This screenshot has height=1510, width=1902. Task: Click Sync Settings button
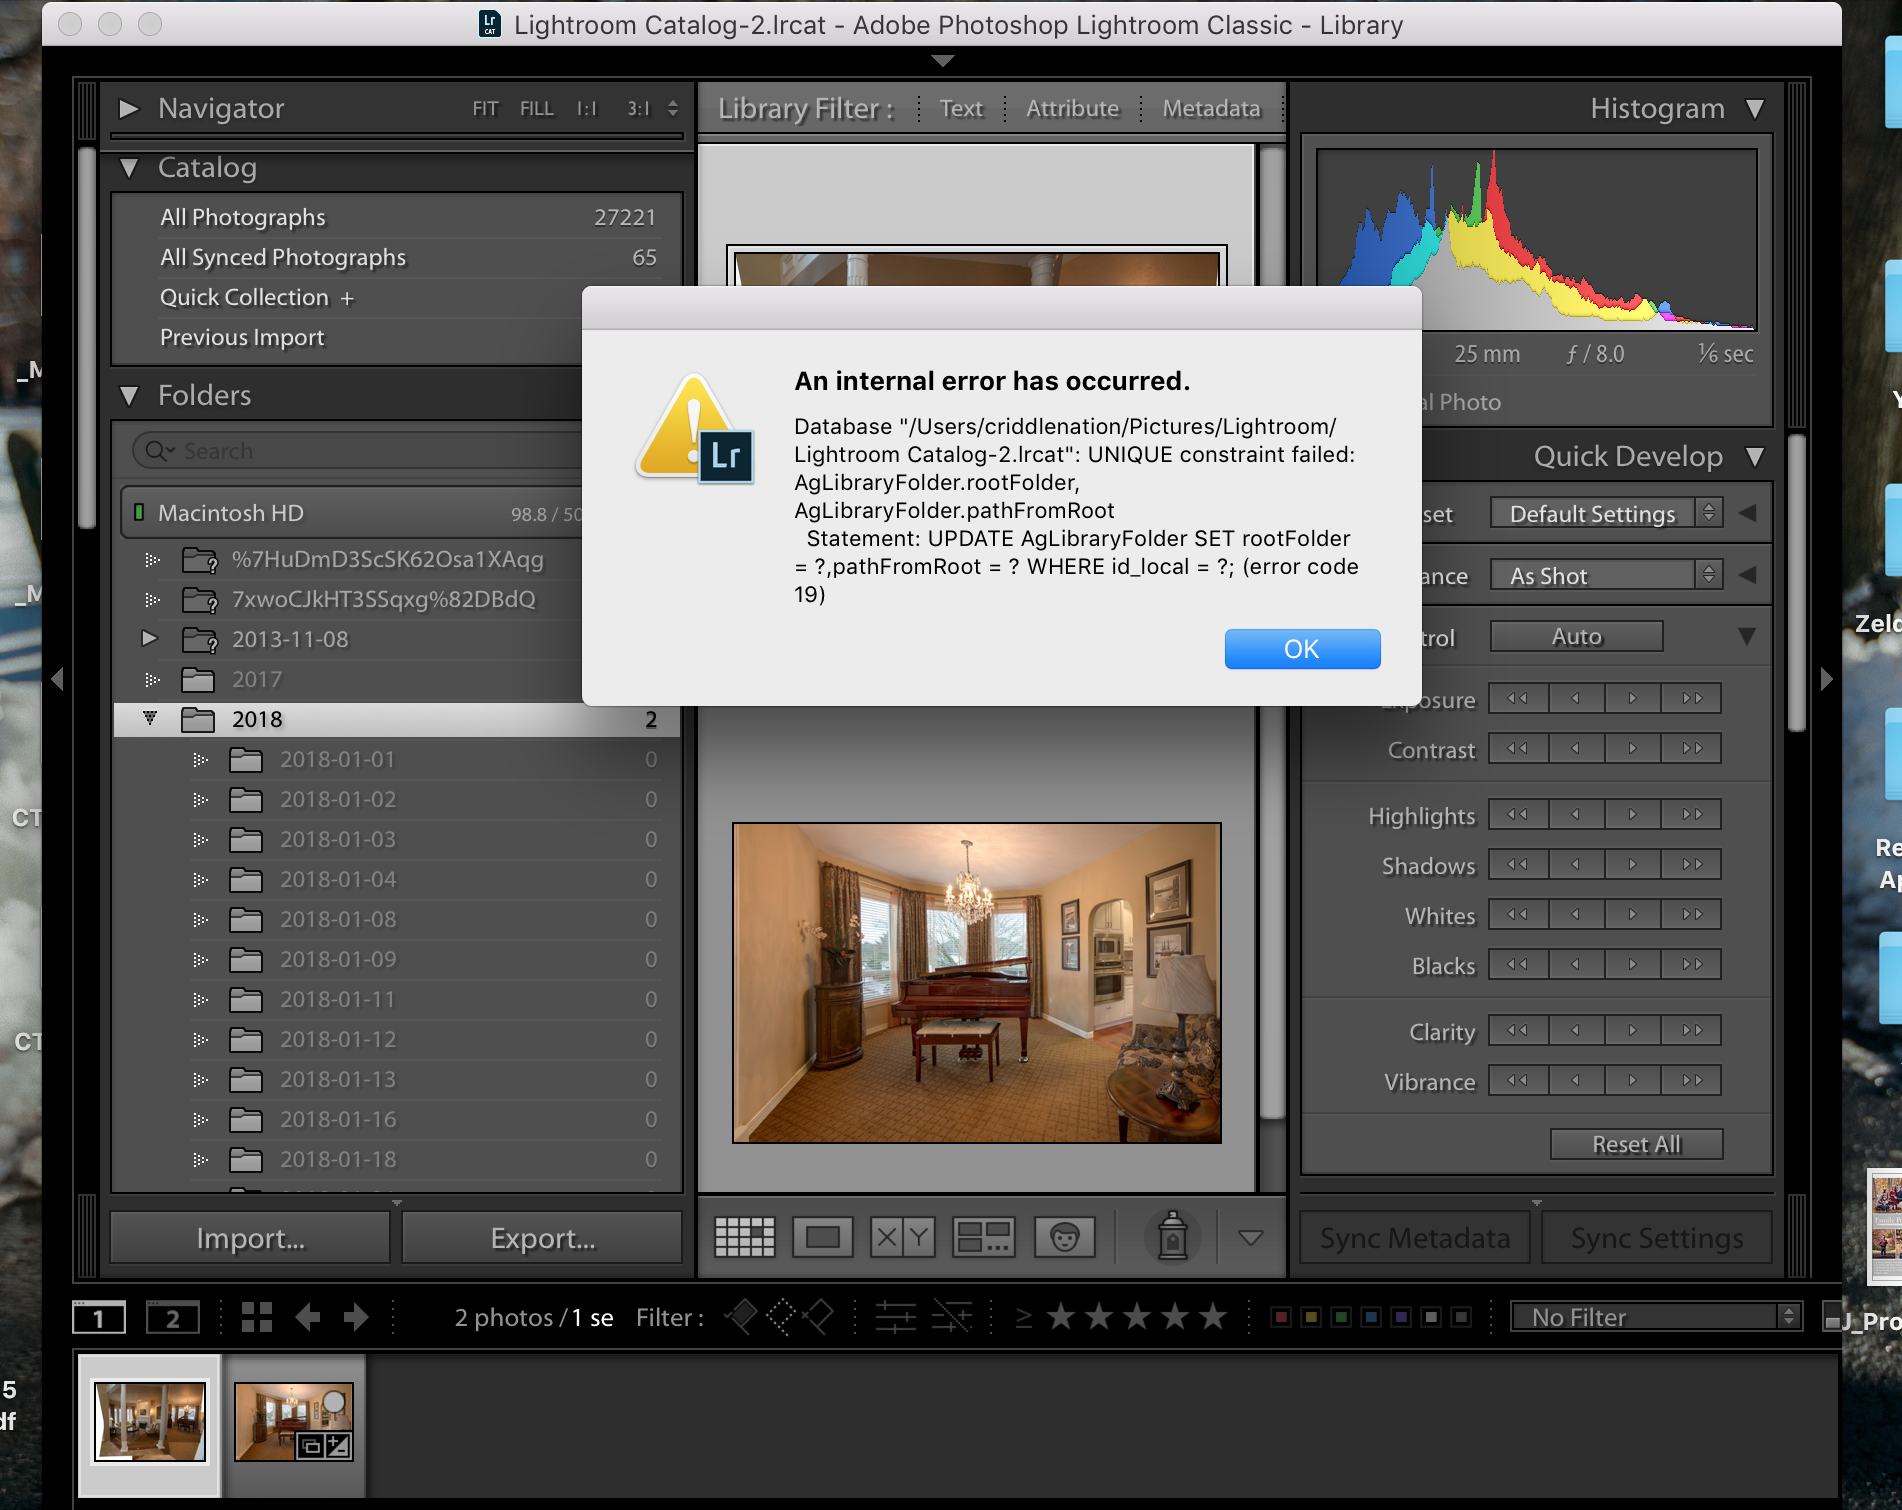coord(1656,1238)
